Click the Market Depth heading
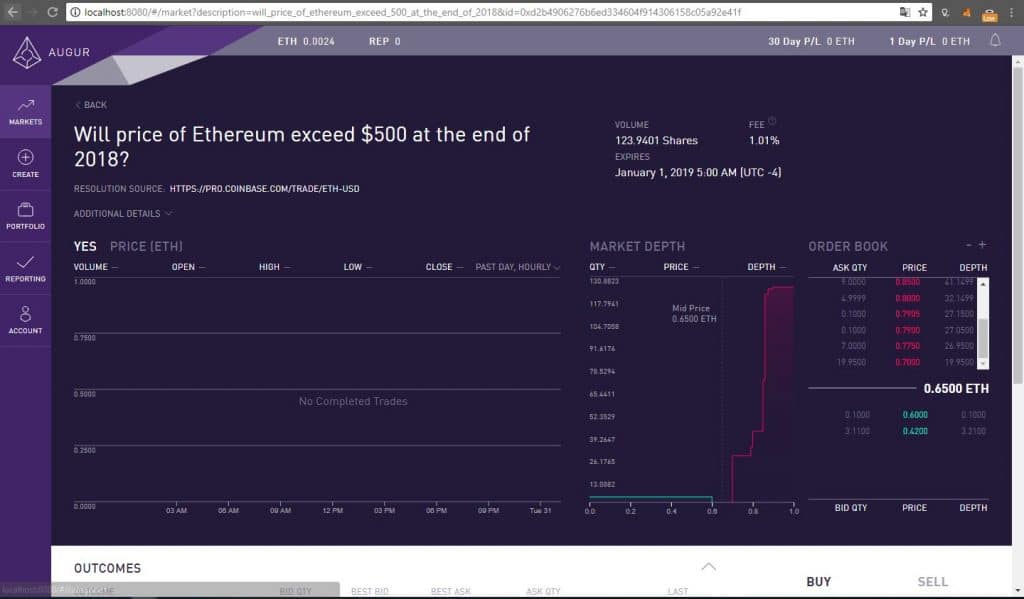The width and height of the screenshot is (1024, 599). 637,246
